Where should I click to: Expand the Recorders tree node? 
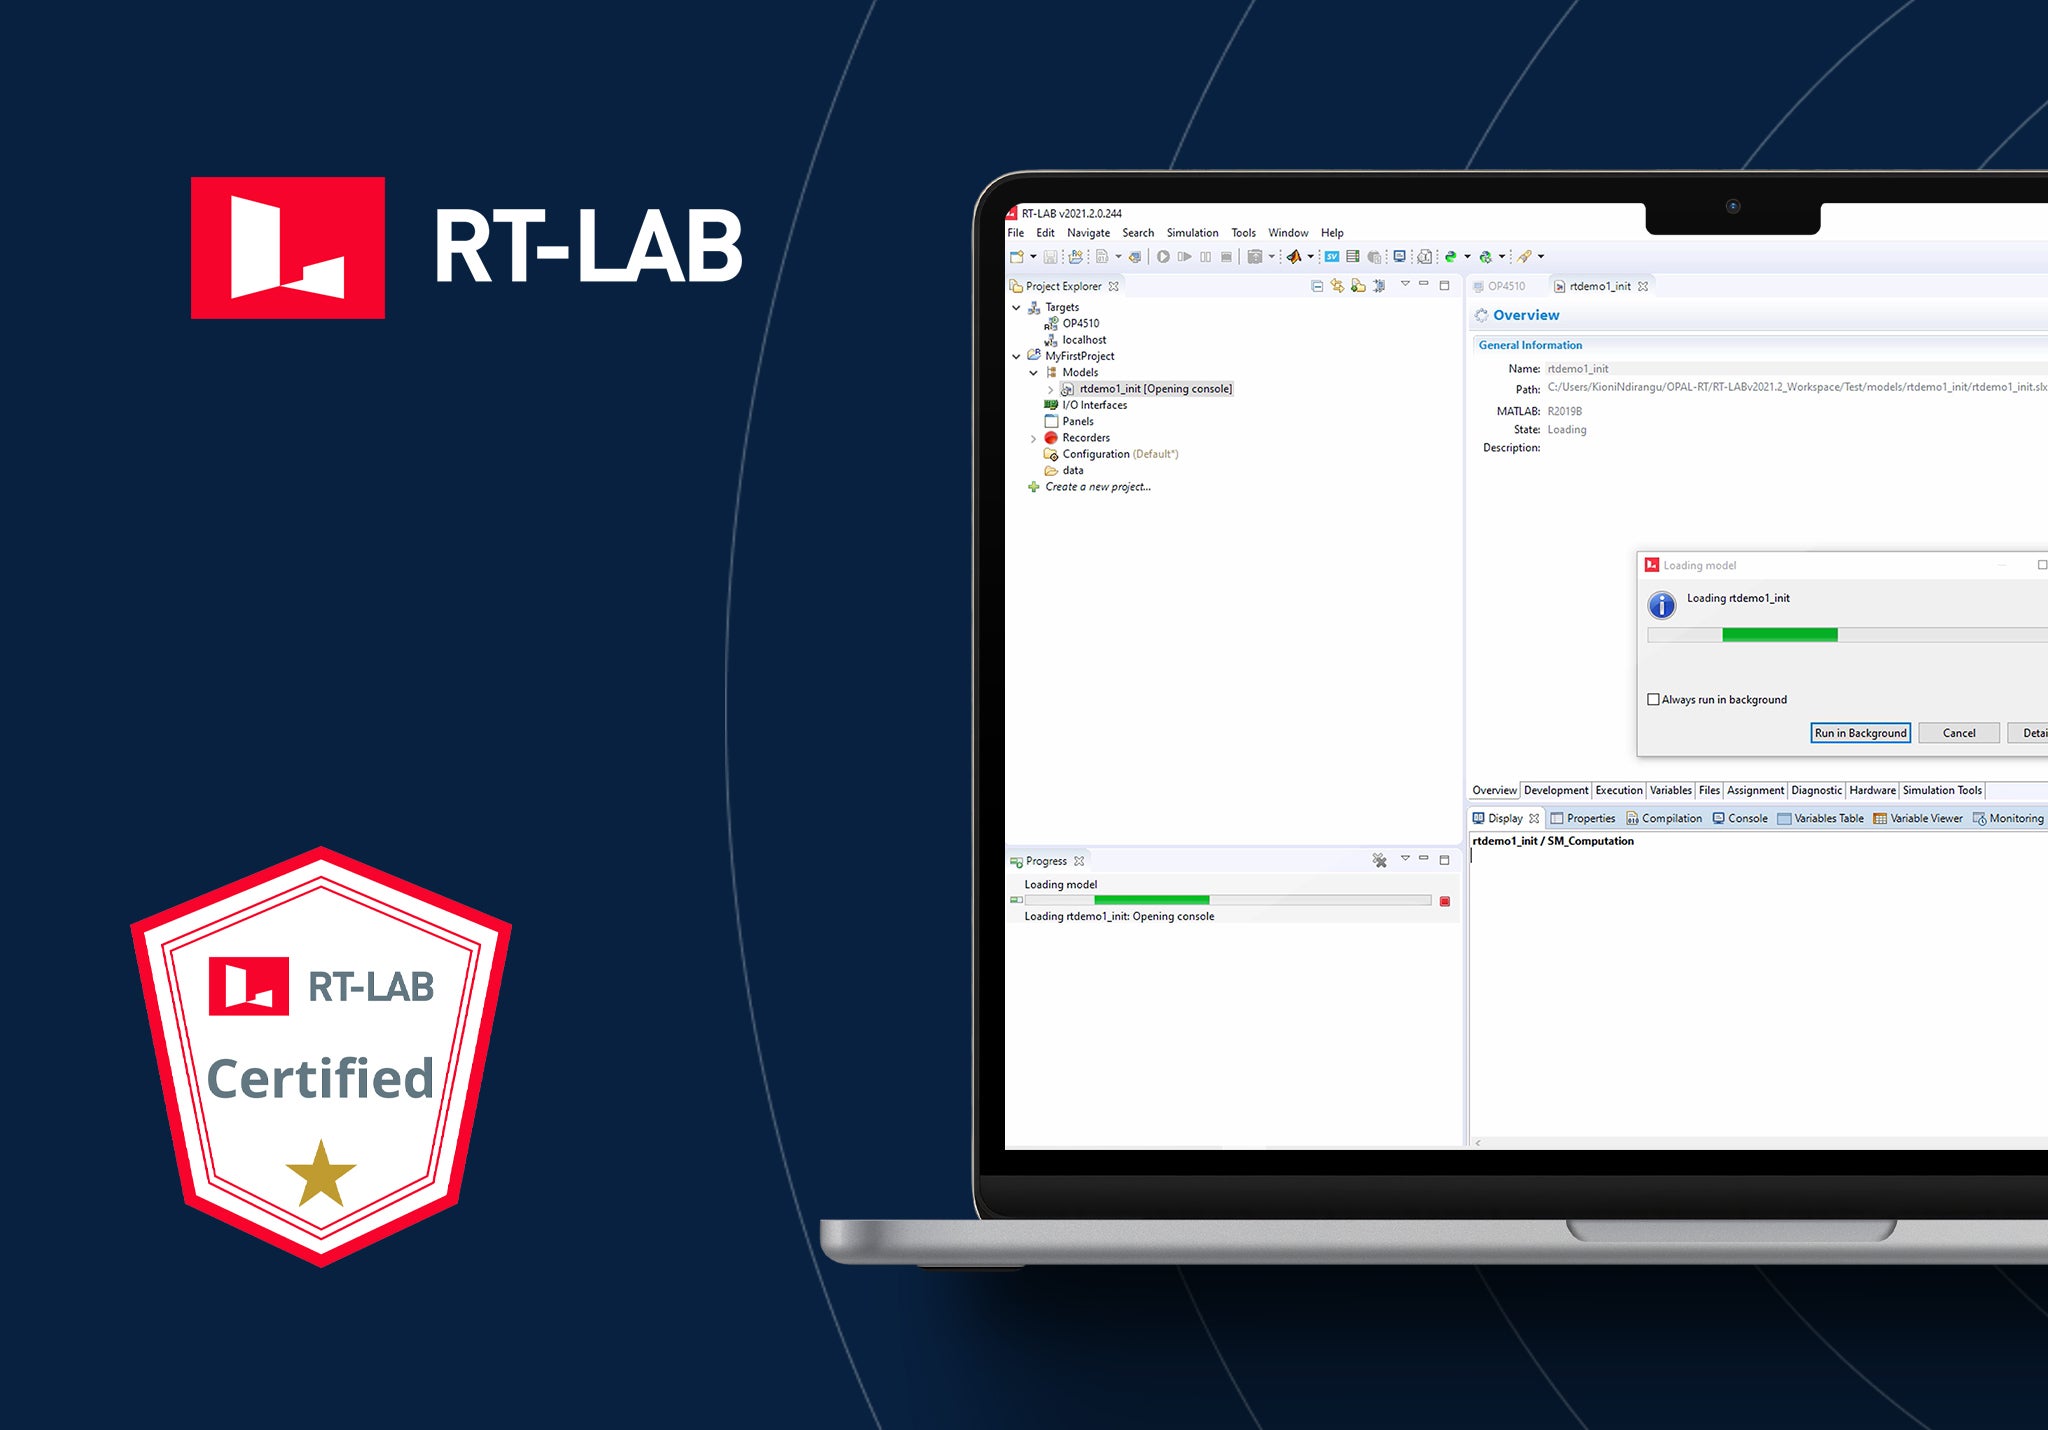point(1034,438)
